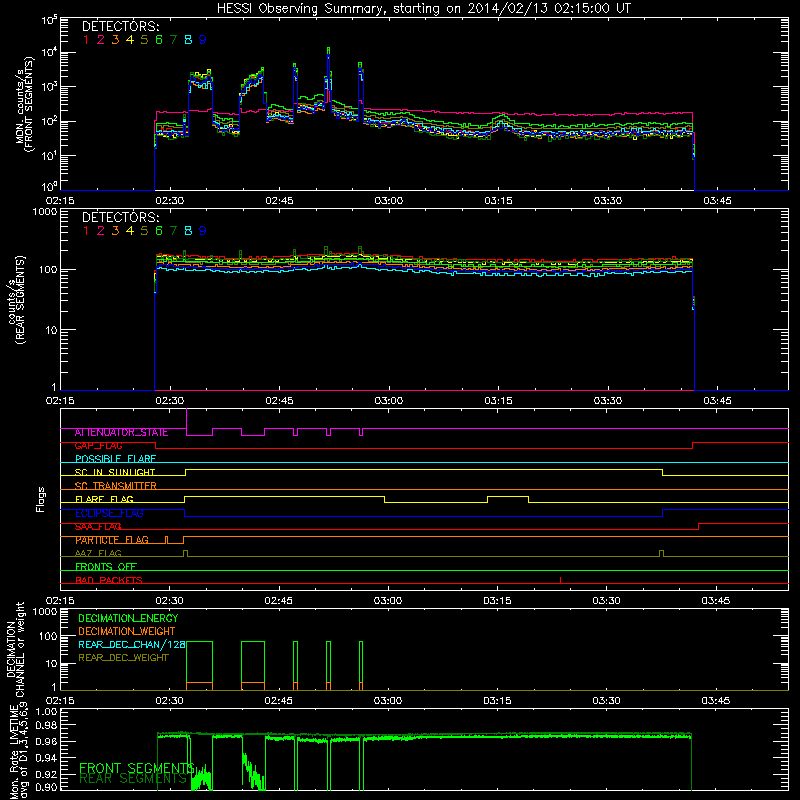Select the DETECTORS legend heading in front segments plot
The width and height of the screenshot is (800, 800).
tap(120, 26)
